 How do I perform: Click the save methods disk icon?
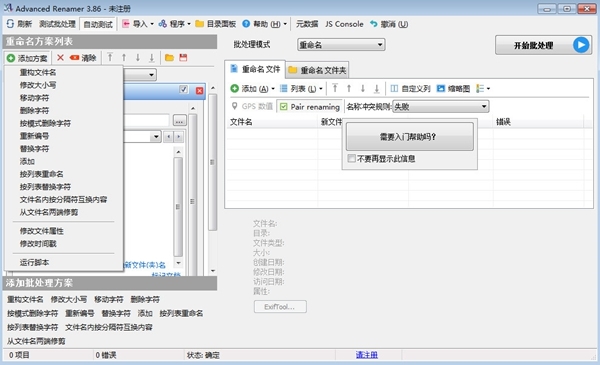point(183,58)
